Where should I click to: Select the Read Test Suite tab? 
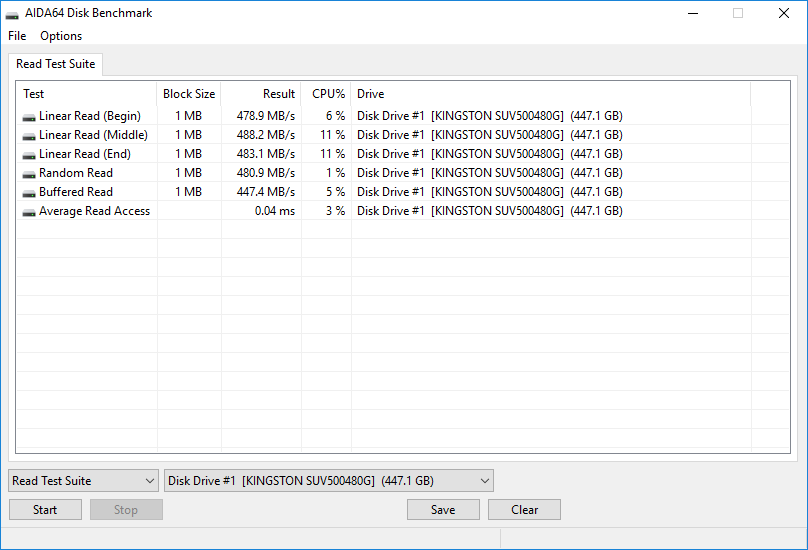[x=56, y=64]
